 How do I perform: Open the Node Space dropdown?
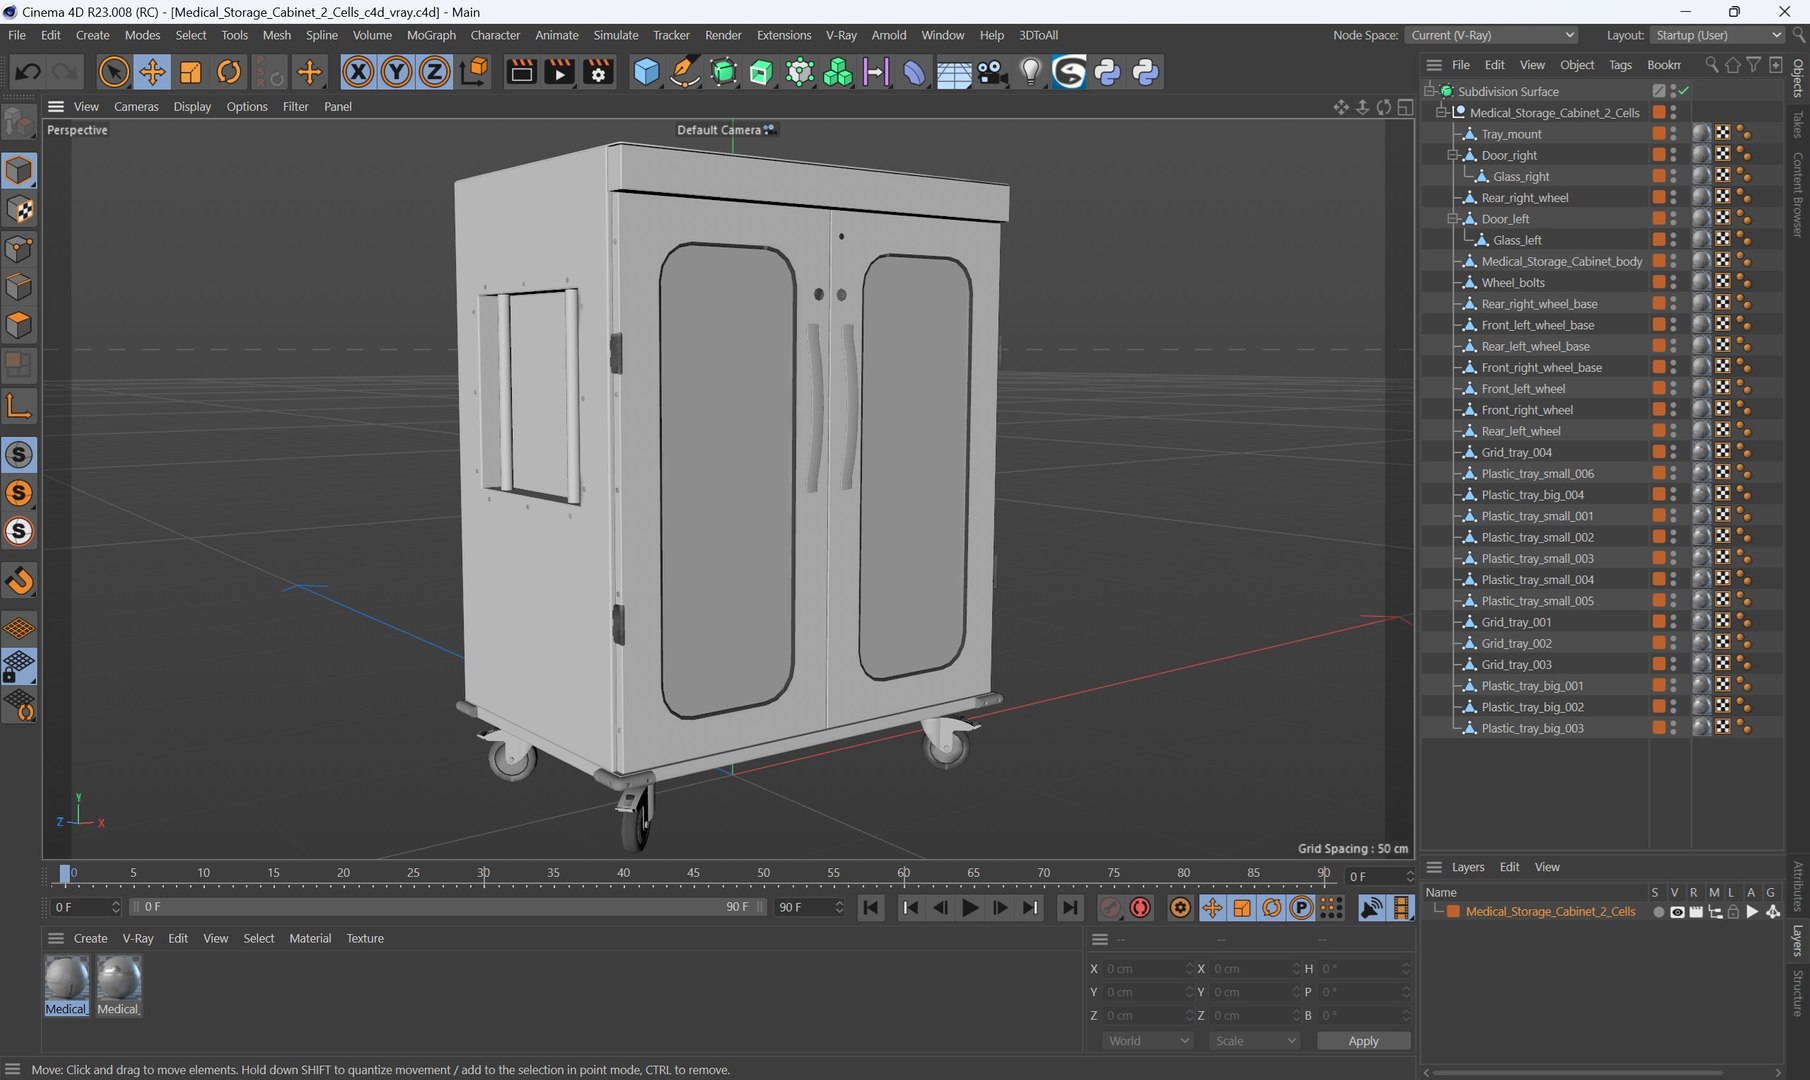click(x=1491, y=35)
